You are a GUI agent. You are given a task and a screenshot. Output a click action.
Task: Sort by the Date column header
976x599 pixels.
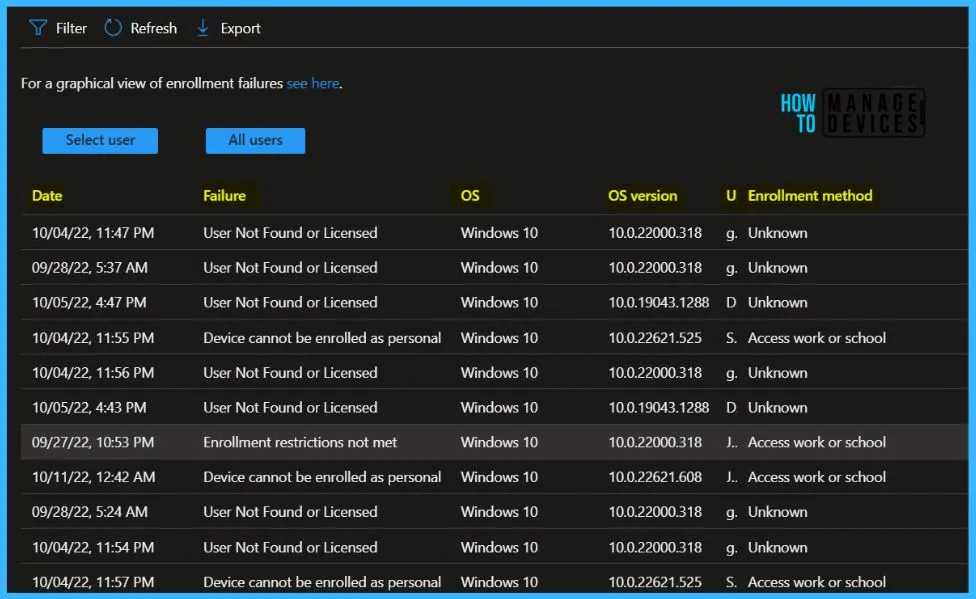tap(47, 196)
